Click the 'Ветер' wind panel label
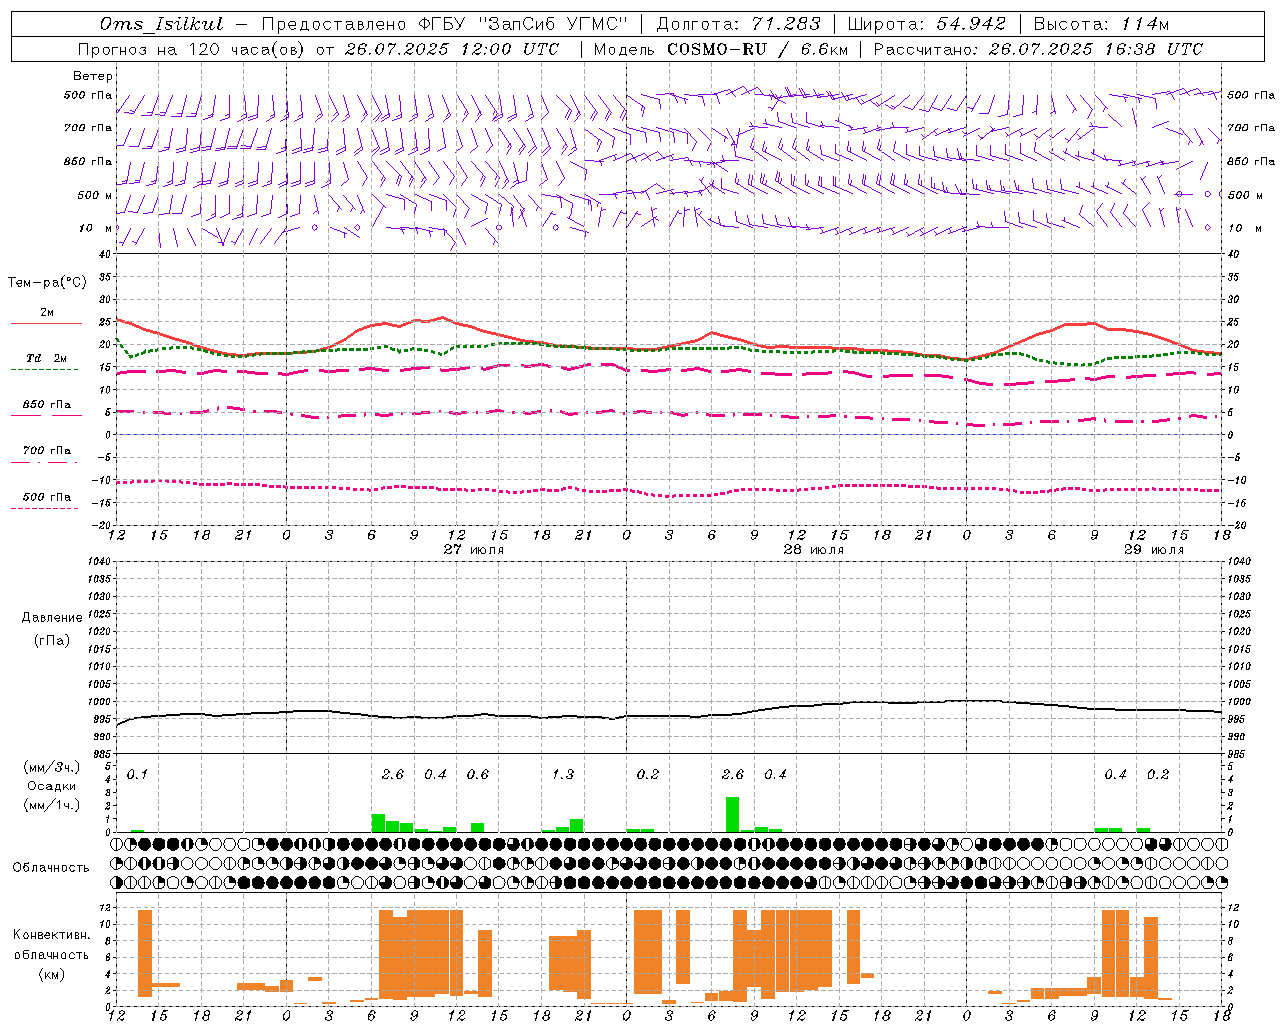 tap(93, 76)
